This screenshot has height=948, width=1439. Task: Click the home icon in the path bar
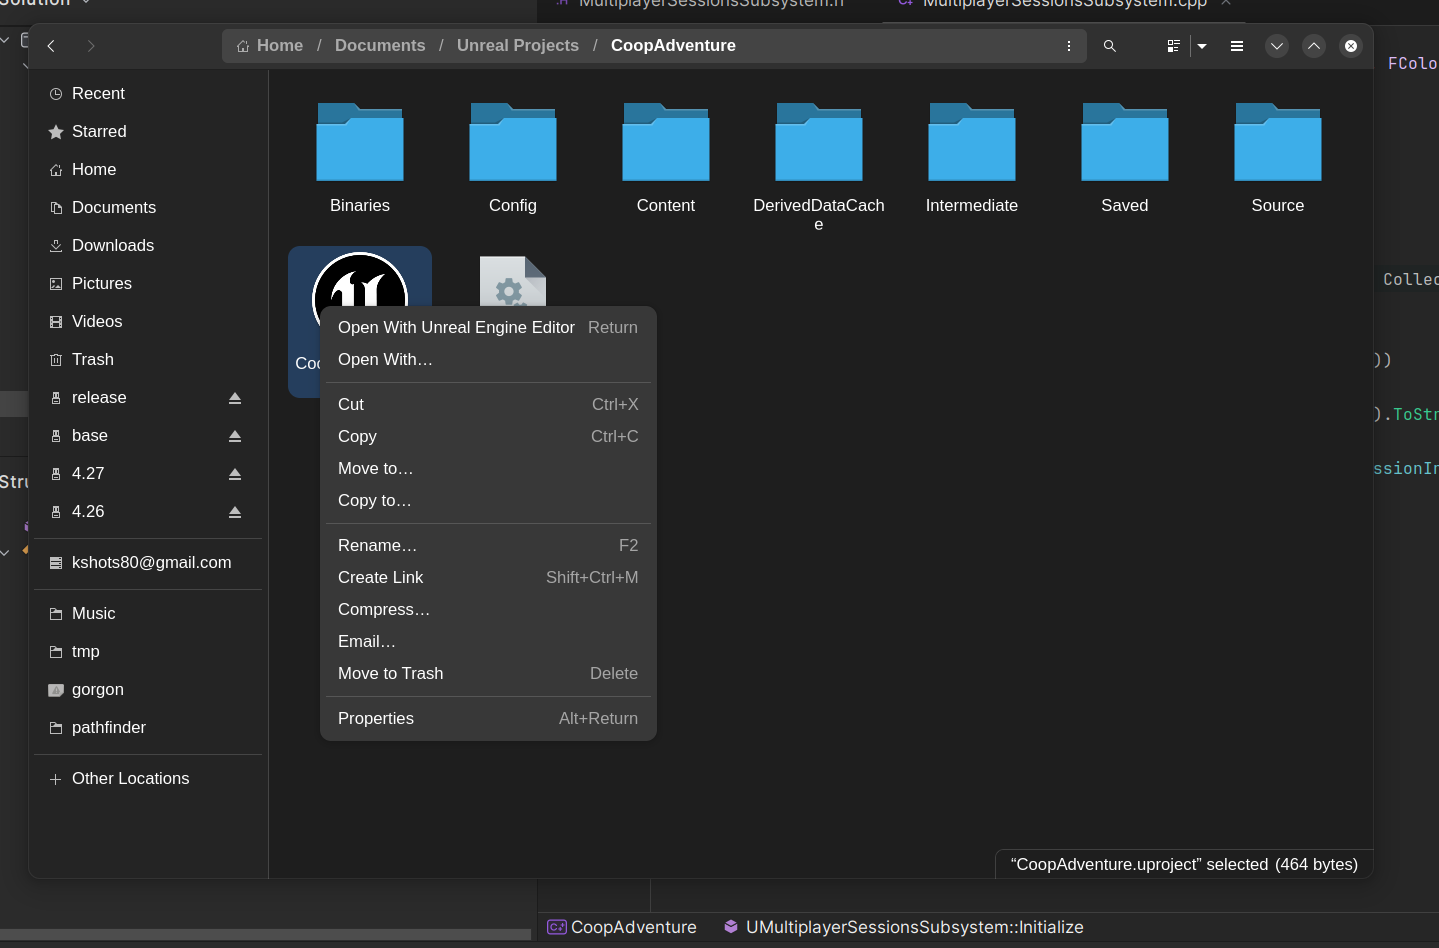[240, 45]
